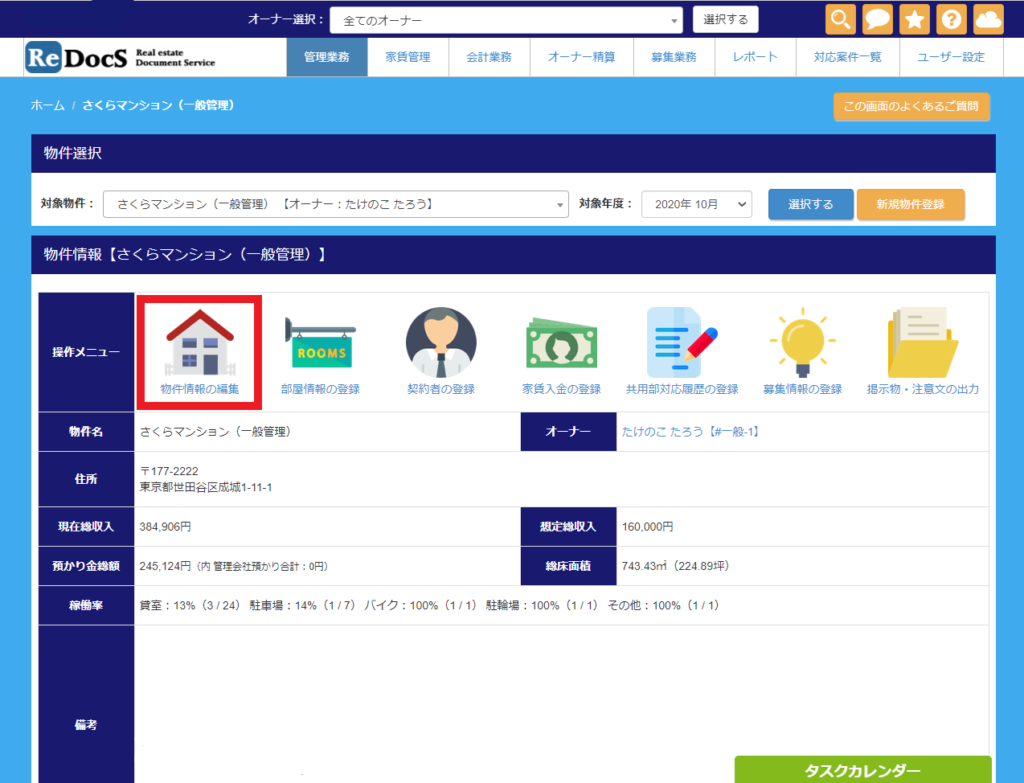Switch to the 会計業務 tab
Screen dimensions: 1024x783
(x=489, y=57)
